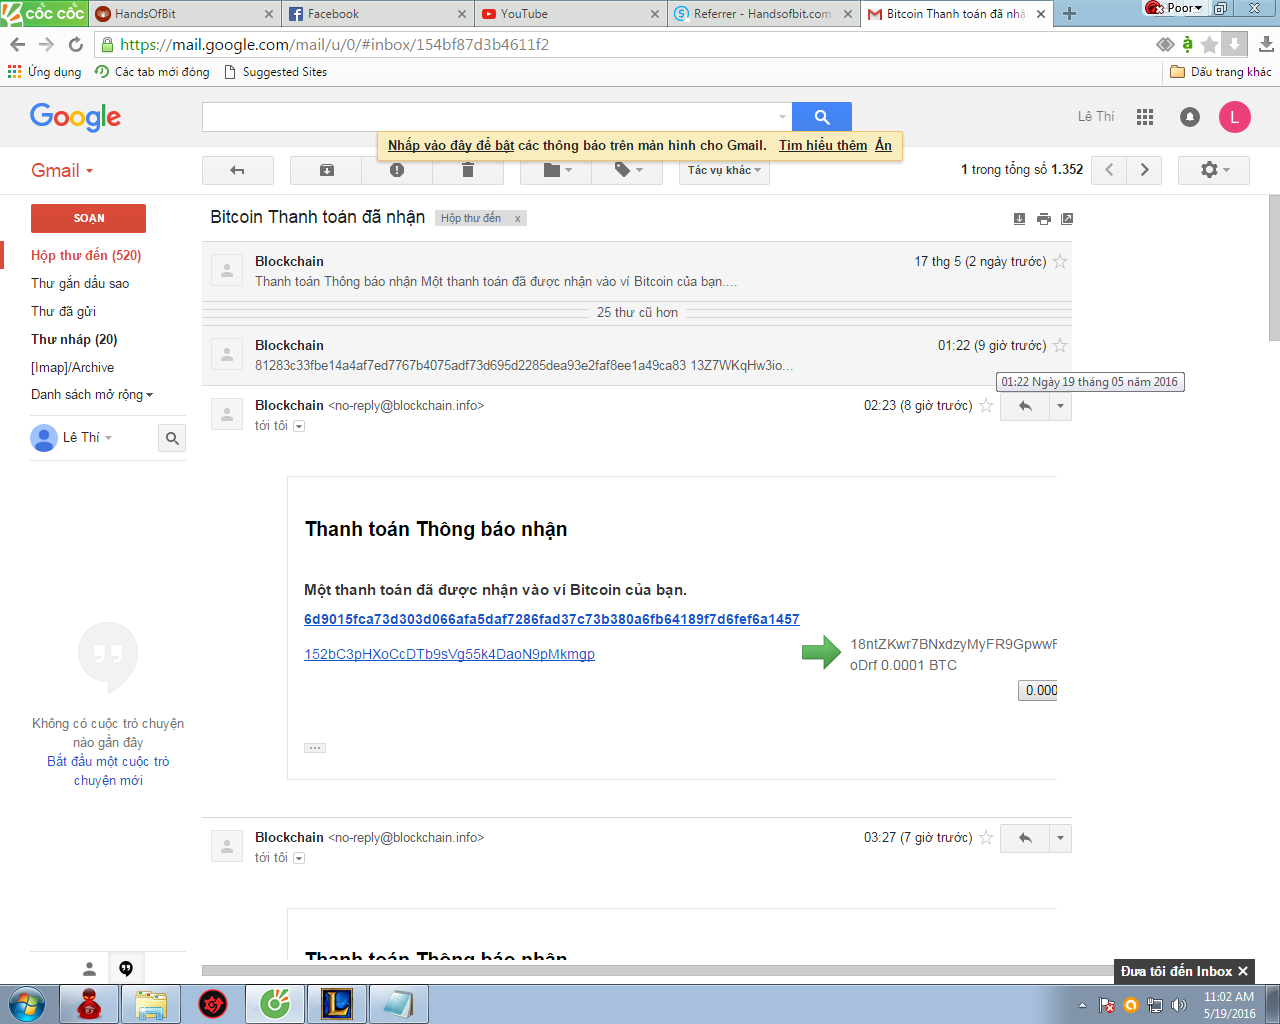Print all messages in the thread
1280x1024 pixels.
(1044, 219)
